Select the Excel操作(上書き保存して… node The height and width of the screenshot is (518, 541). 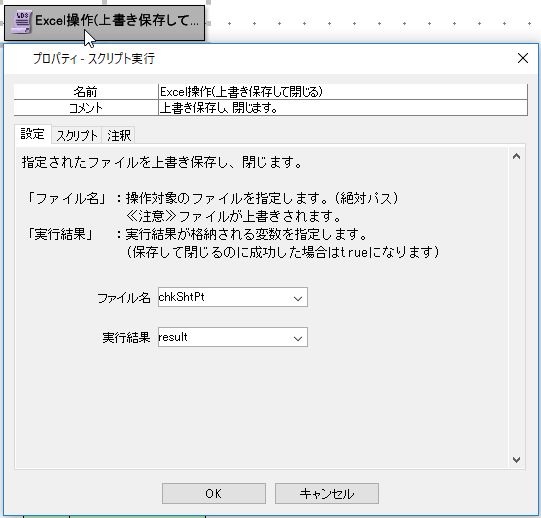pos(105,23)
